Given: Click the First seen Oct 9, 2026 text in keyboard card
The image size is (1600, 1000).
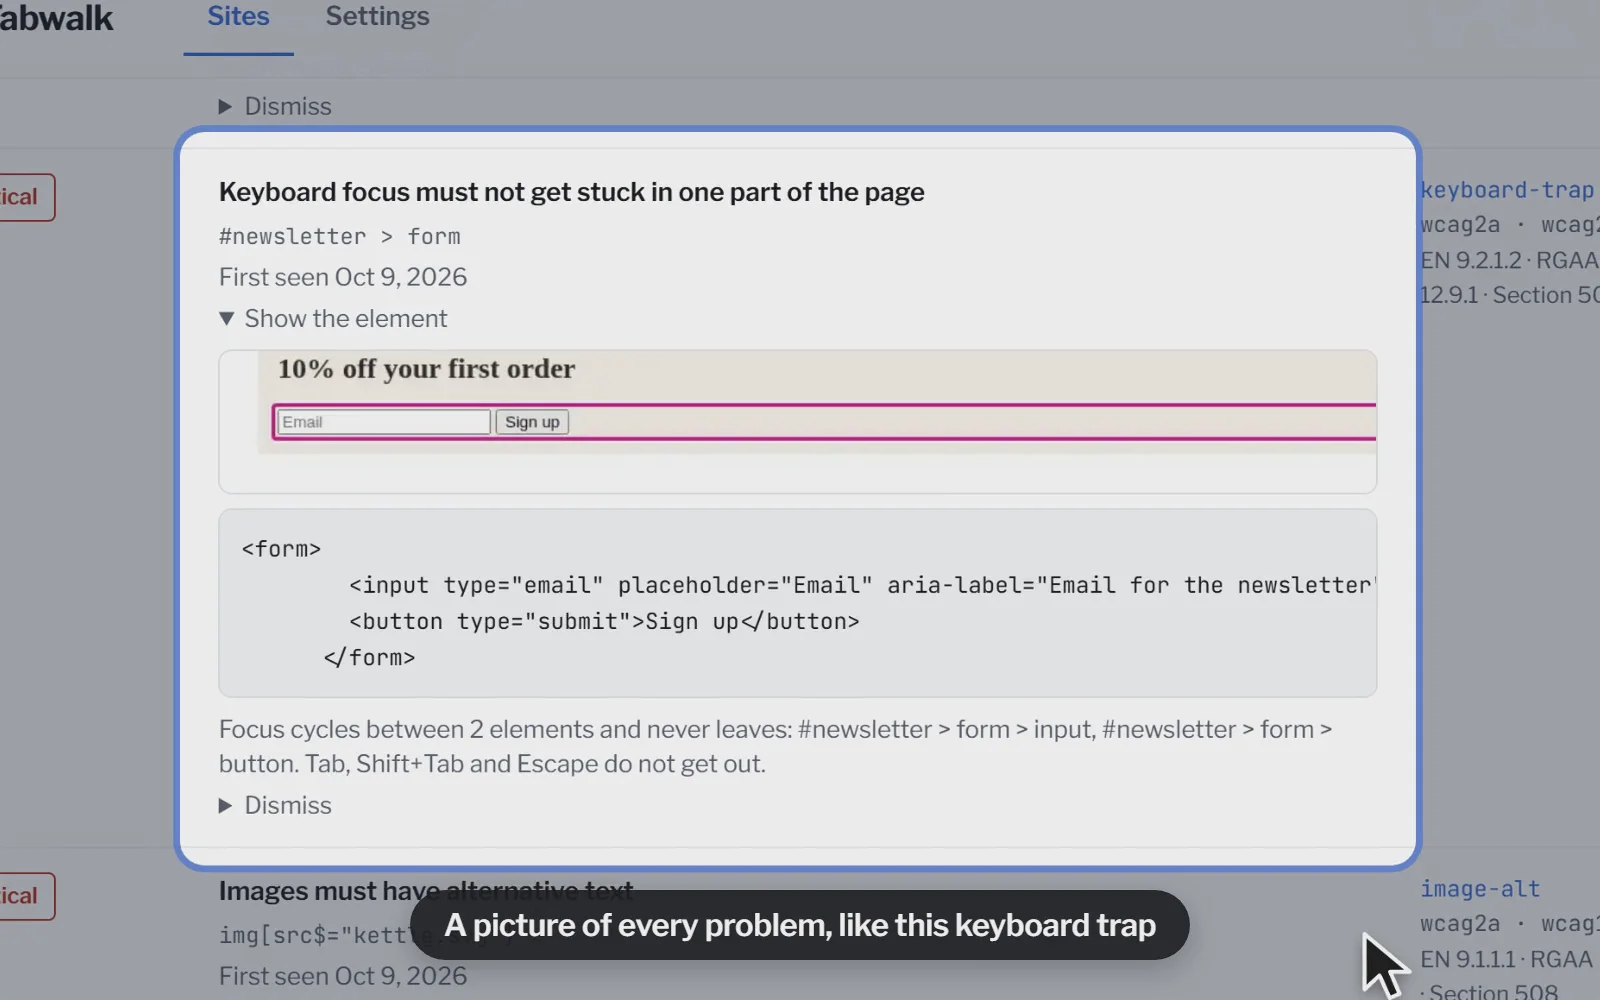Looking at the screenshot, I should coord(343,277).
